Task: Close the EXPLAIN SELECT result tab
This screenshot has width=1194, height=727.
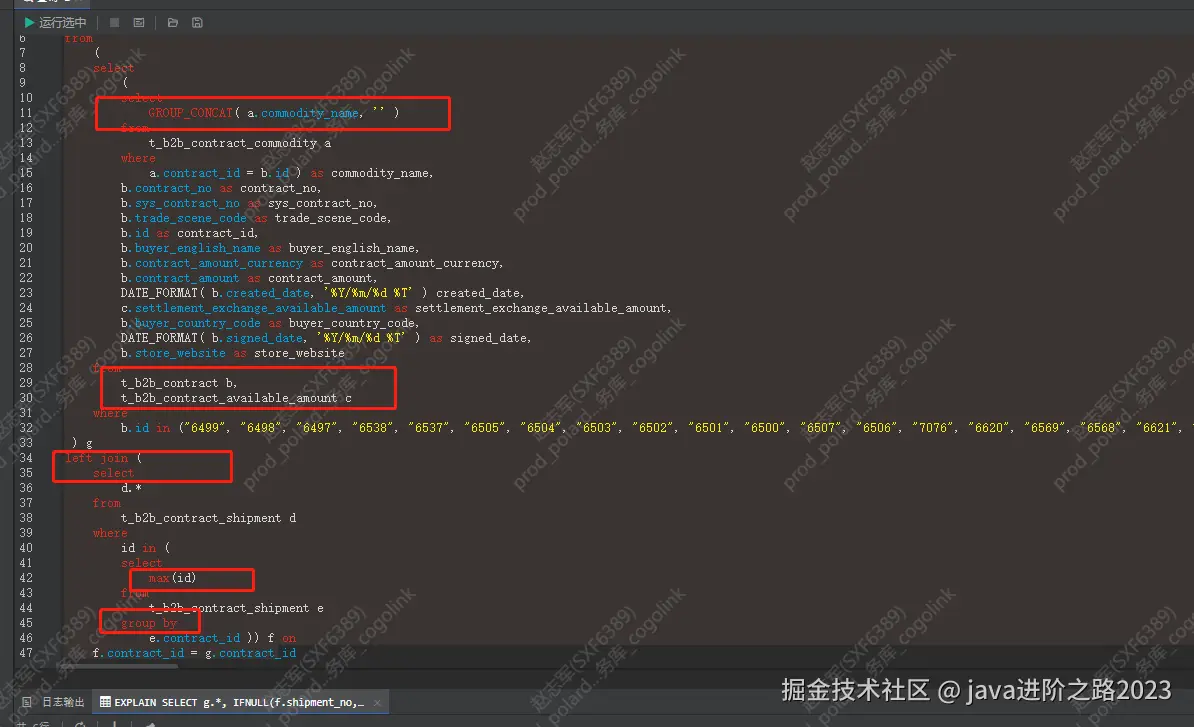Action: [x=377, y=702]
